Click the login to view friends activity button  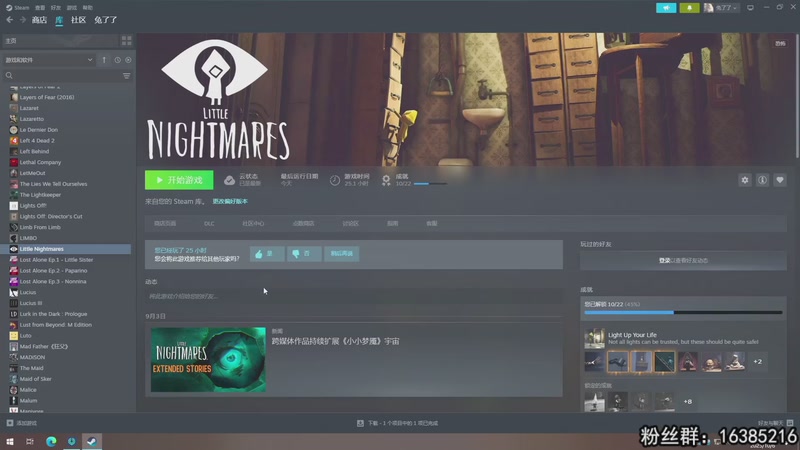(683, 260)
